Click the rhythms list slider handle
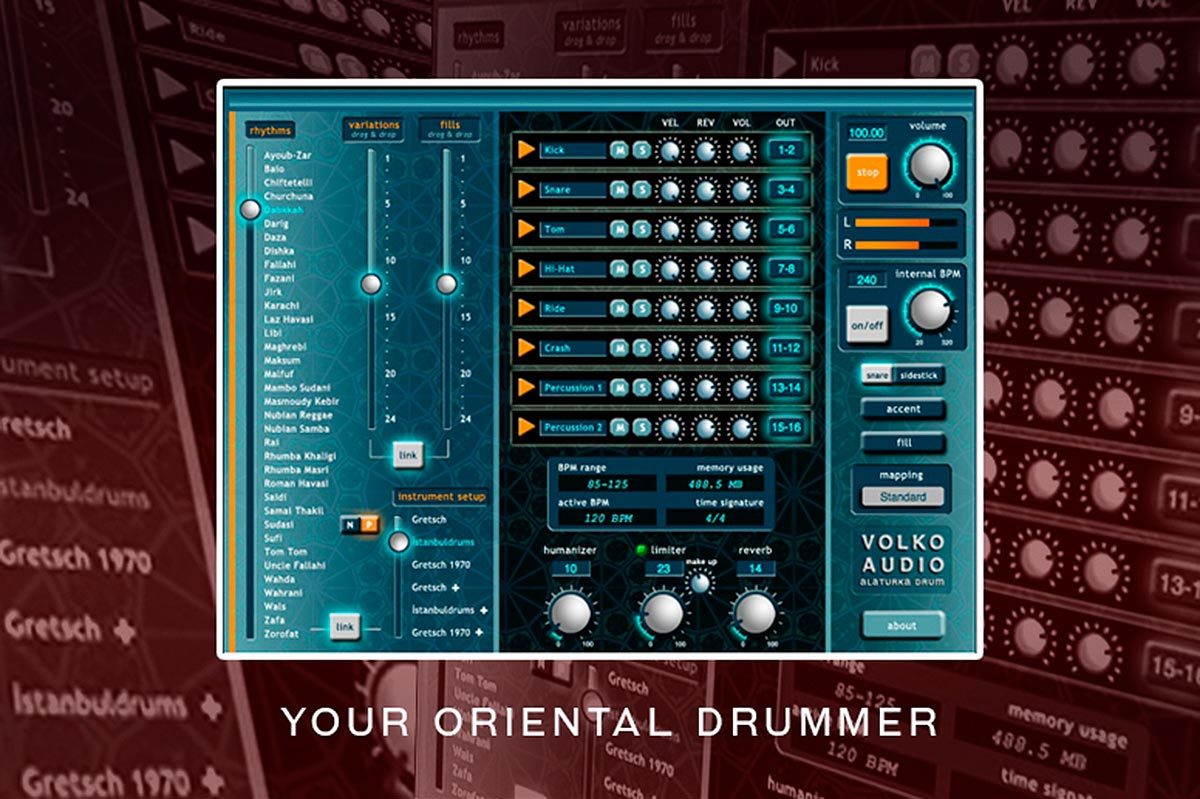Viewport: 1200px width, 799px height. coord(250,209)
